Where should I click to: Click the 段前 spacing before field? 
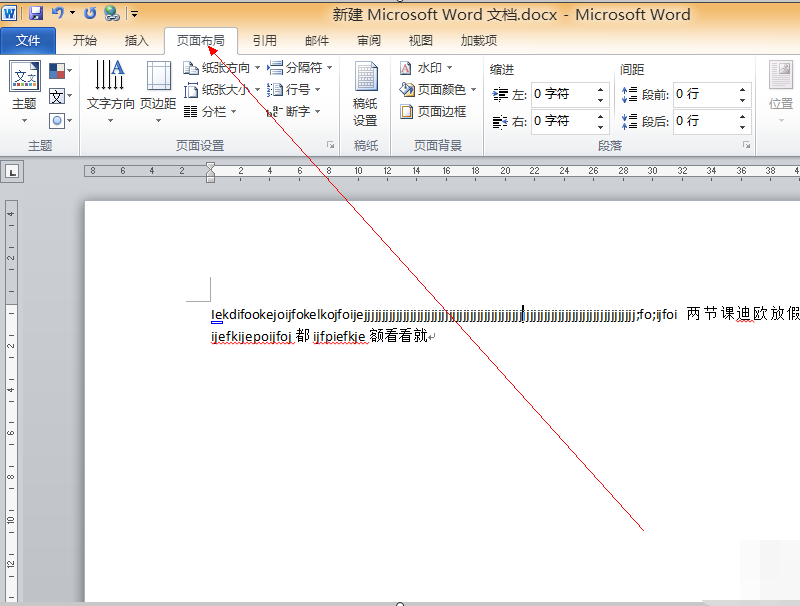703,94
